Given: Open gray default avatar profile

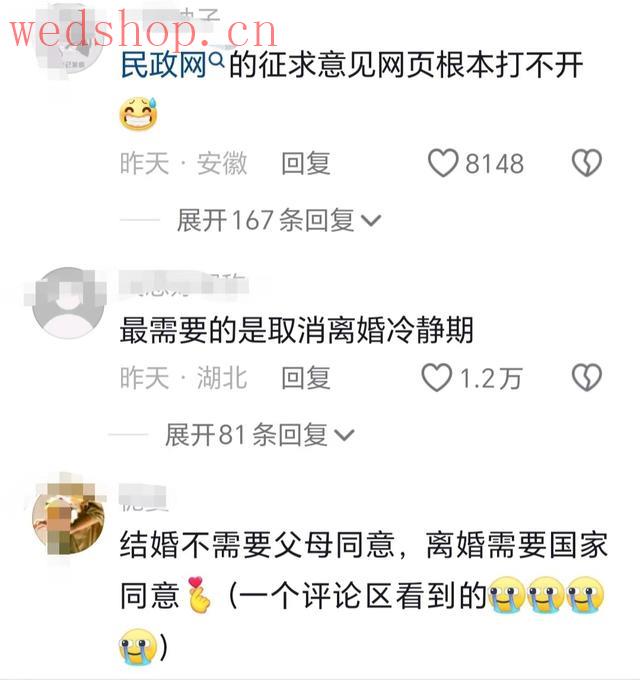Looking at the screenshot, I should click(x=69, y=303).
